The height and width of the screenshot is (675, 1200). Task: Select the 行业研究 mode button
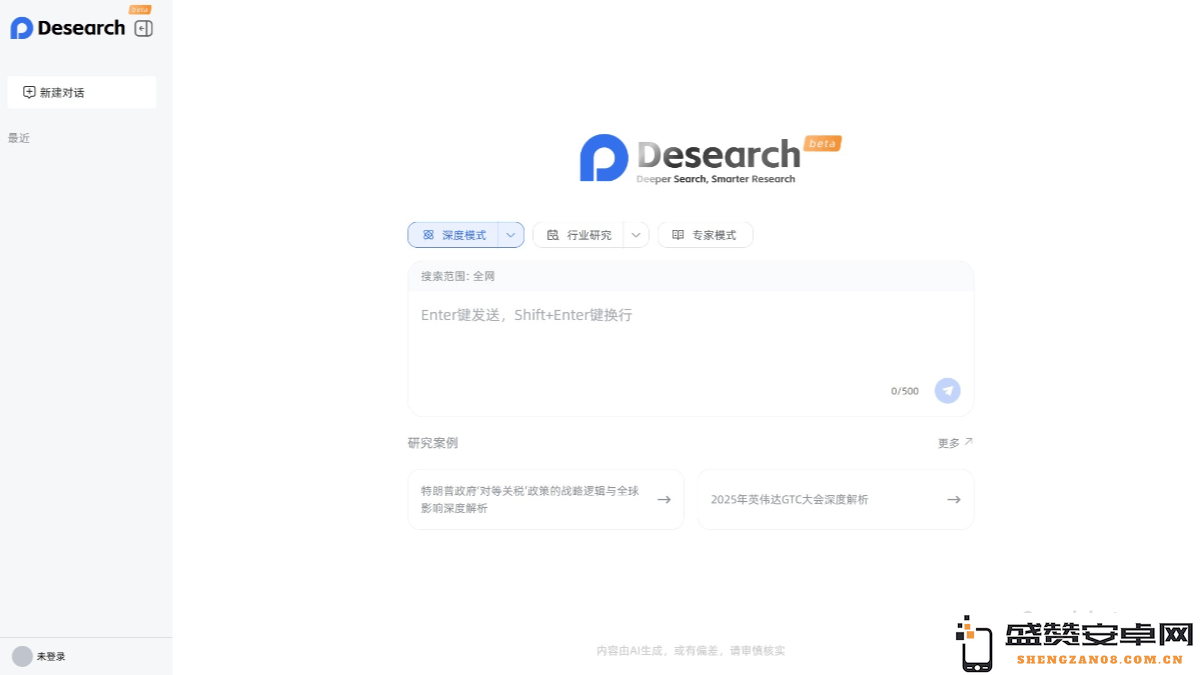click(578, 235)
